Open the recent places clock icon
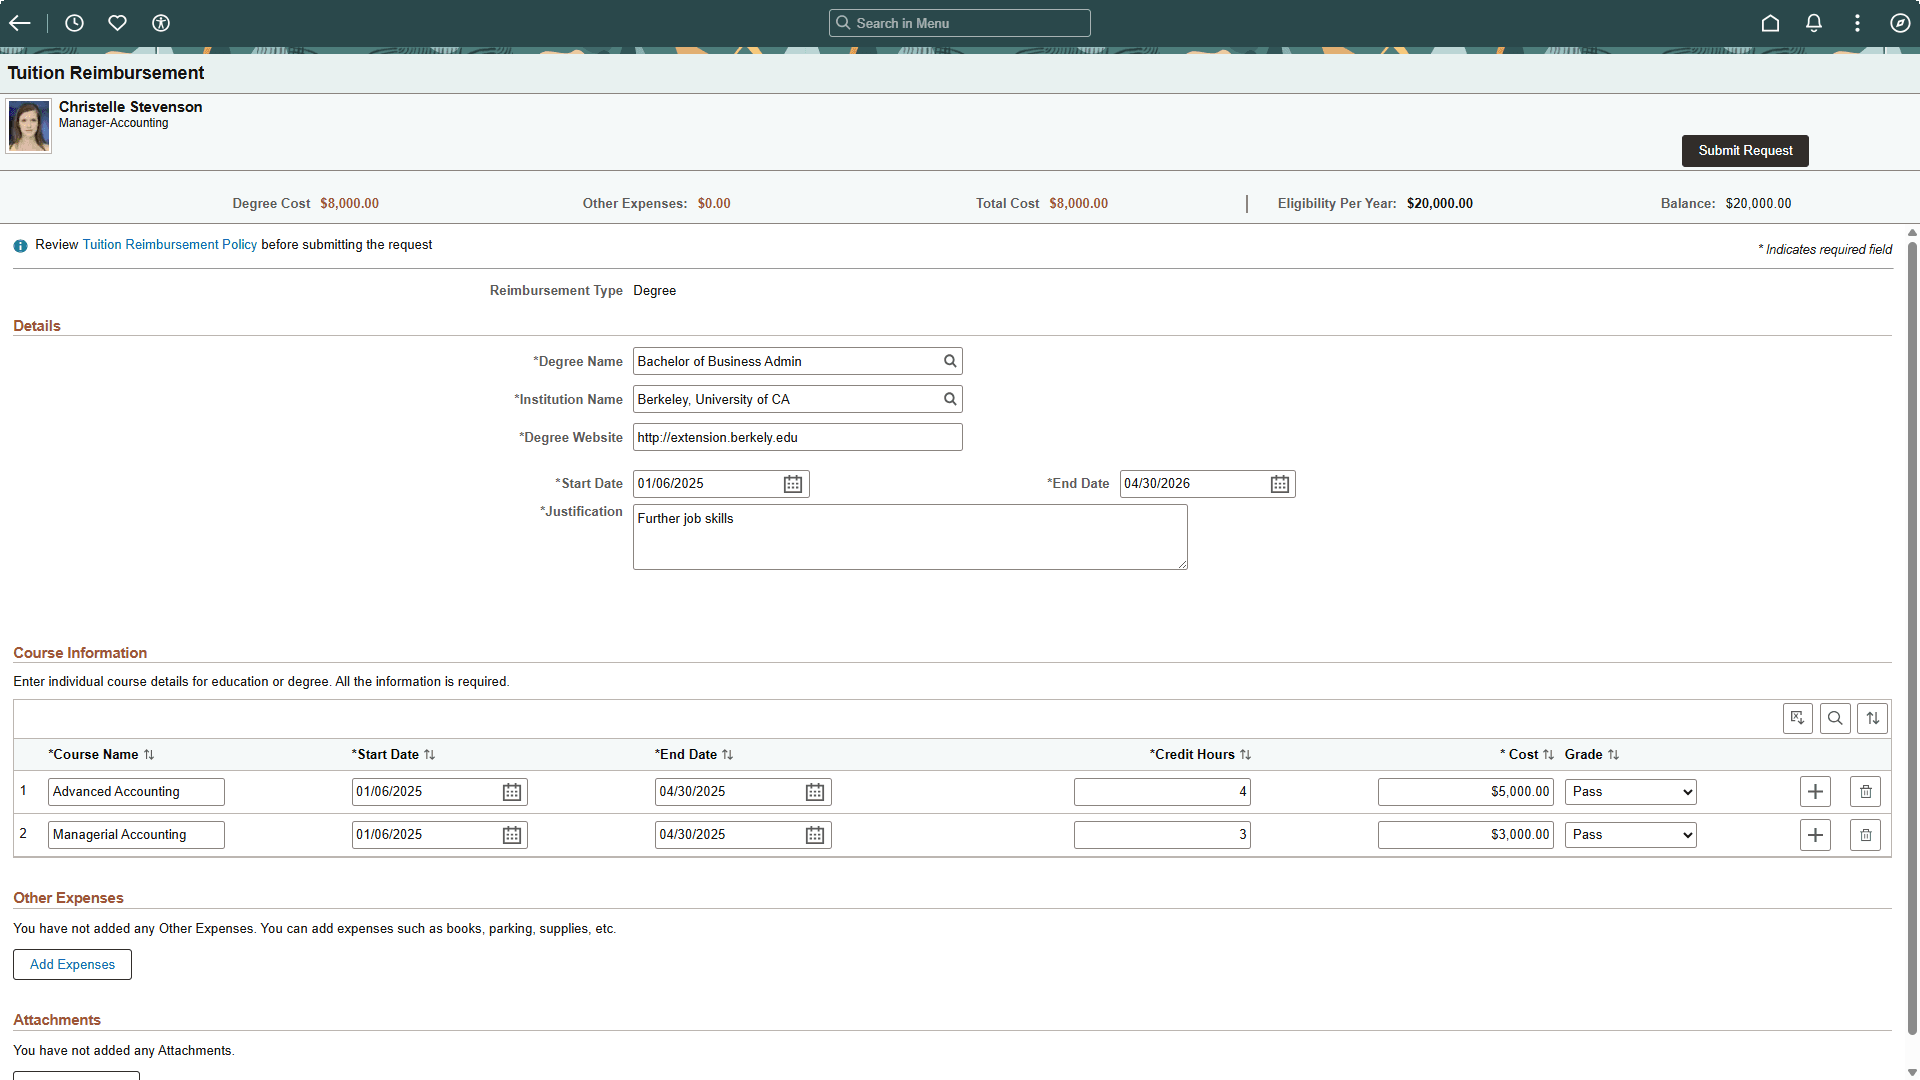This screenshot has height=1080, width=1920. [x=73, y=22]
